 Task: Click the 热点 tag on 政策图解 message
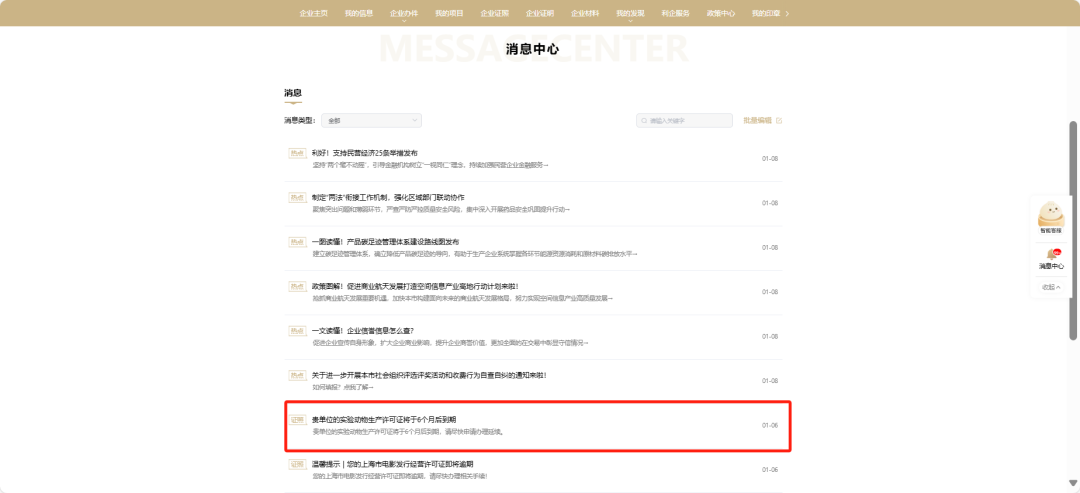click(297, 286)
